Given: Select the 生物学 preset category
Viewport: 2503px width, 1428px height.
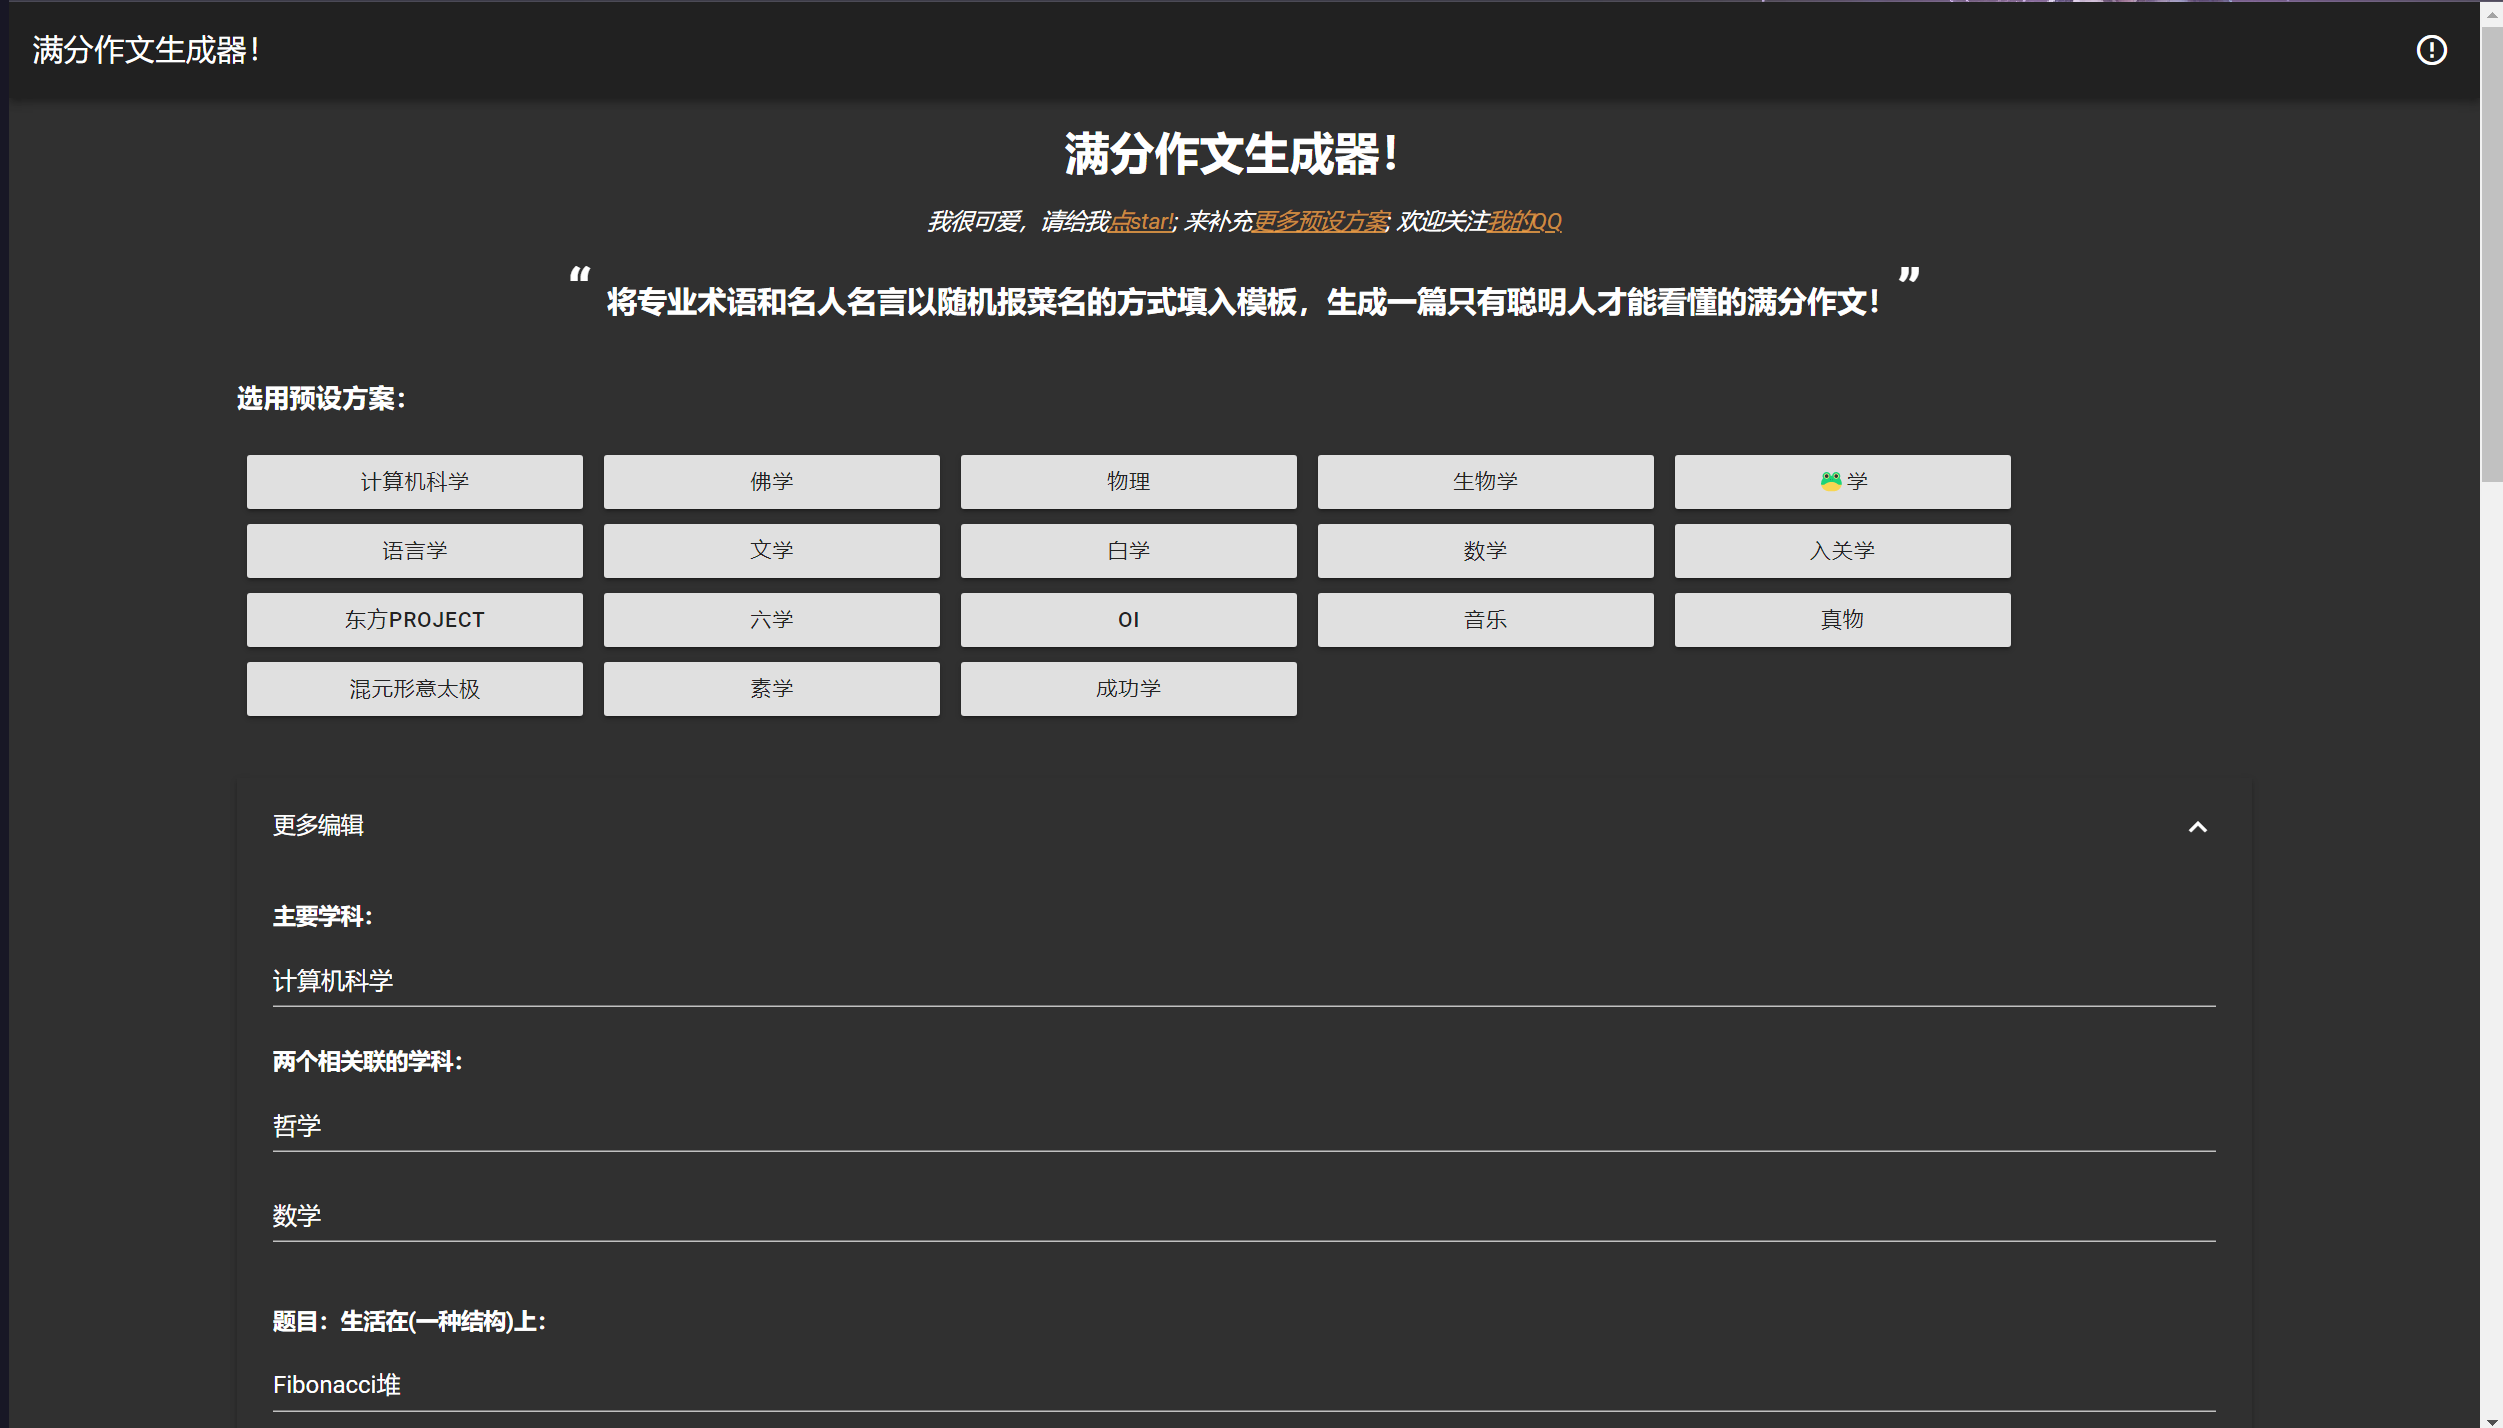Looking at the screenshot, I should pos(1482,479).
